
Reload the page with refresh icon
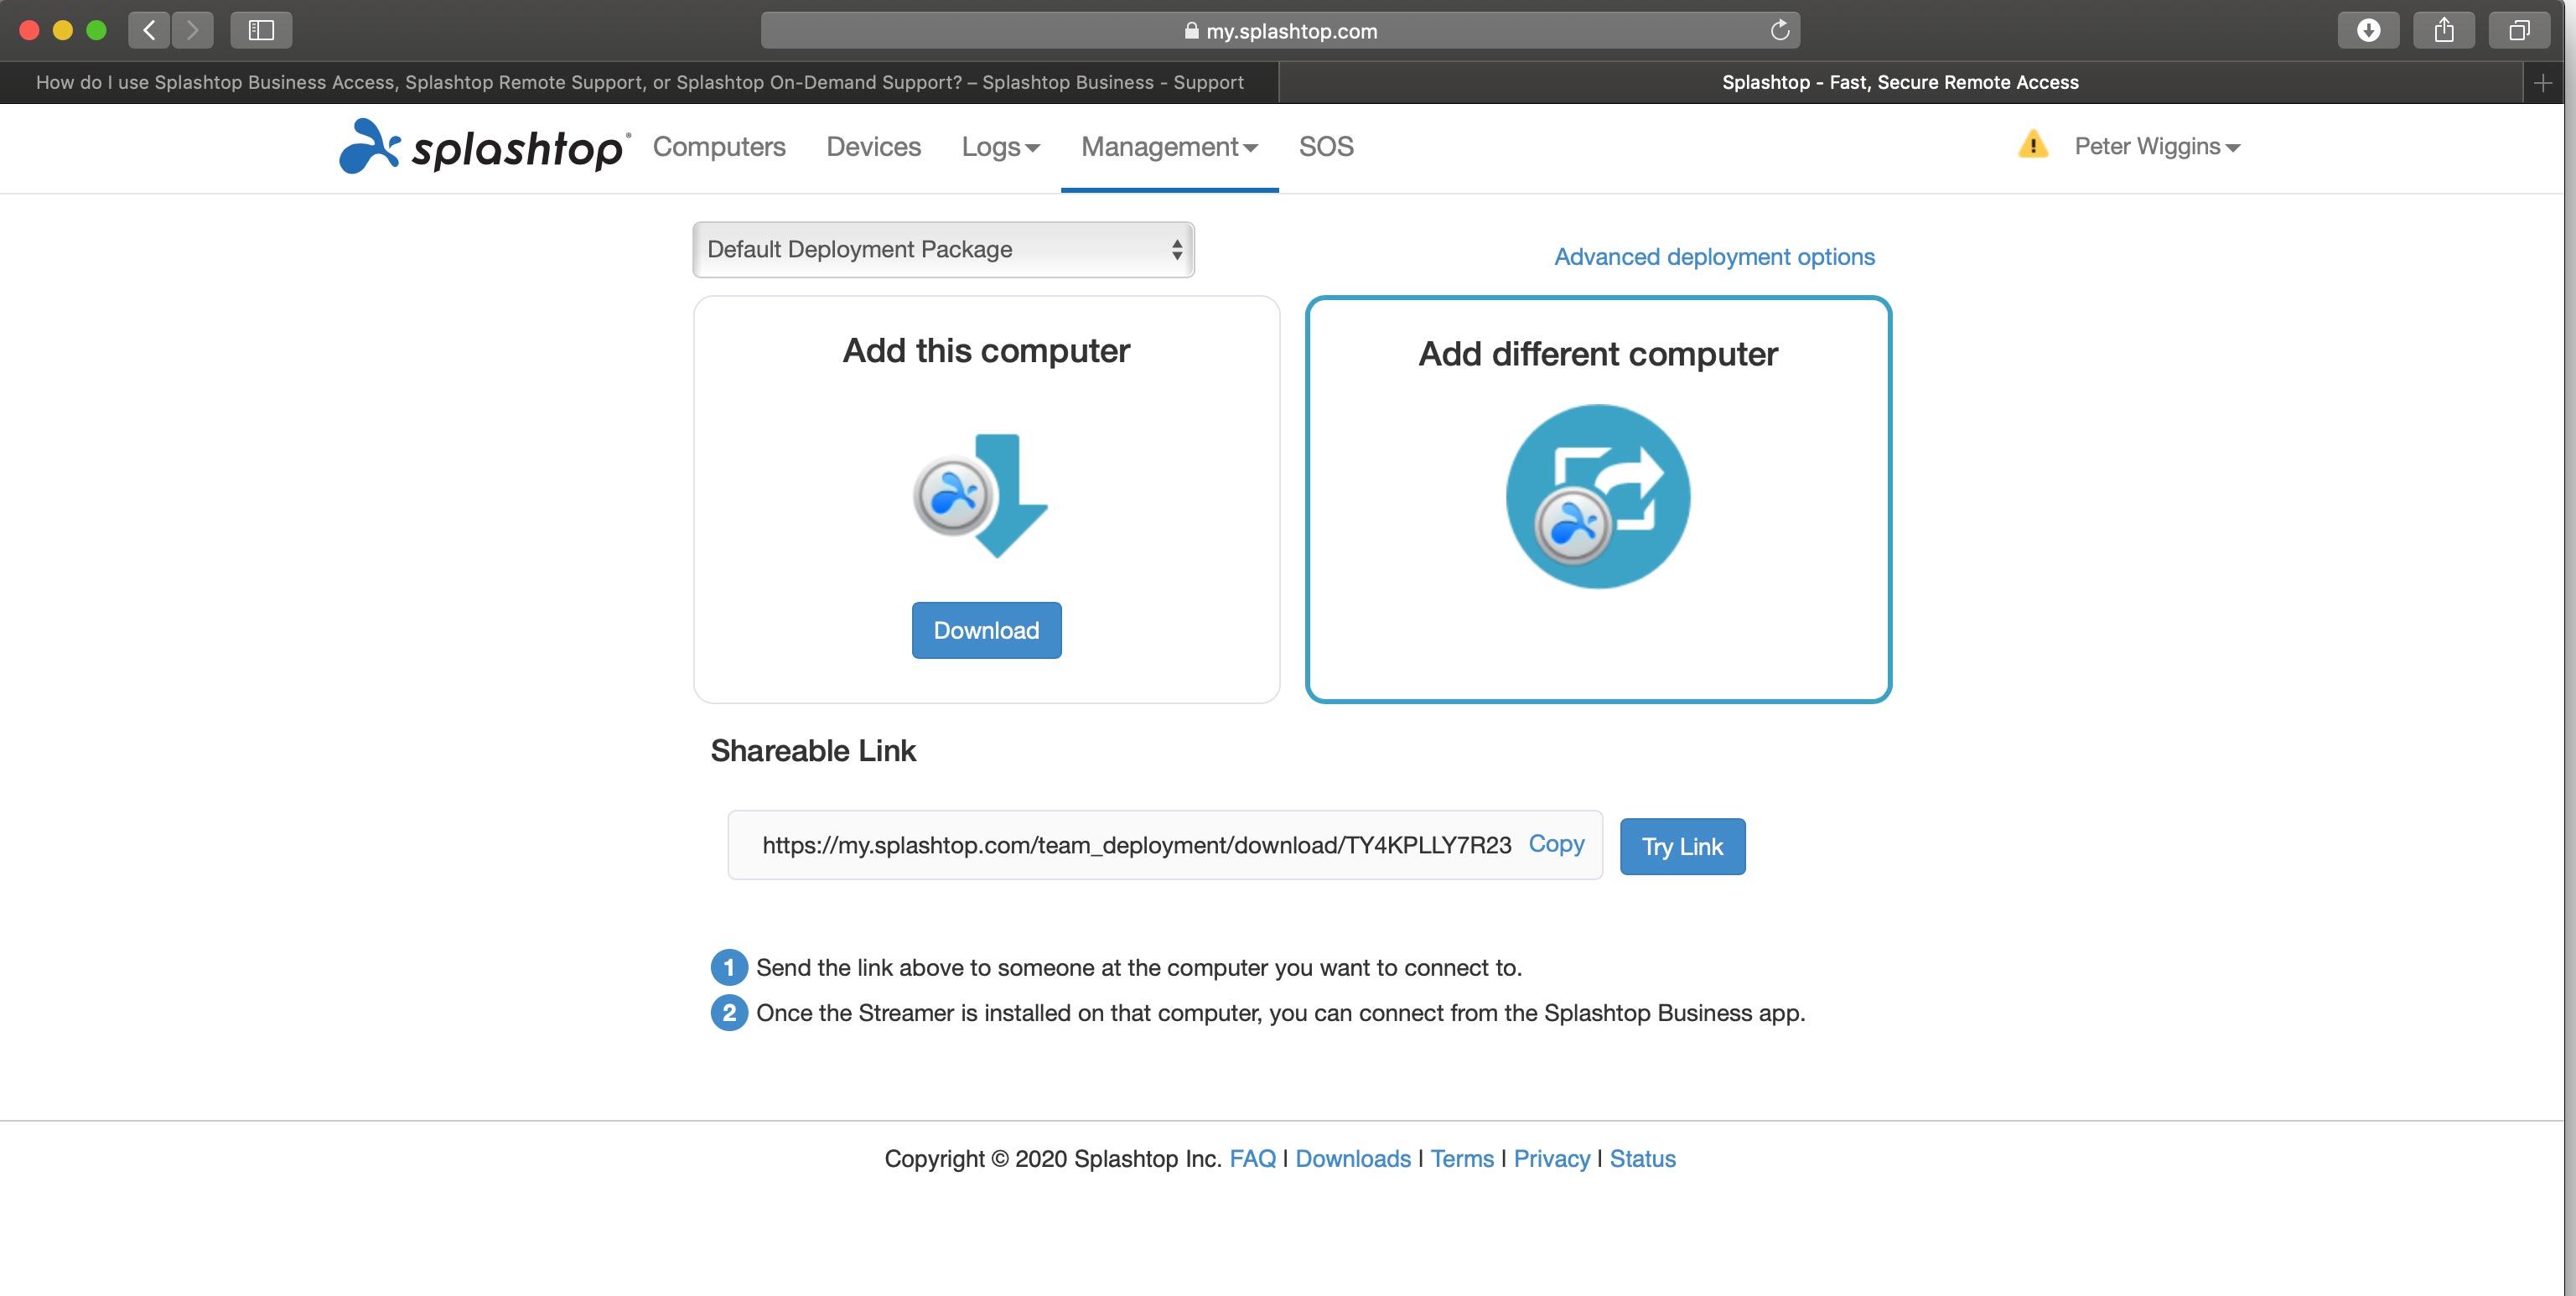point(1780,30)
